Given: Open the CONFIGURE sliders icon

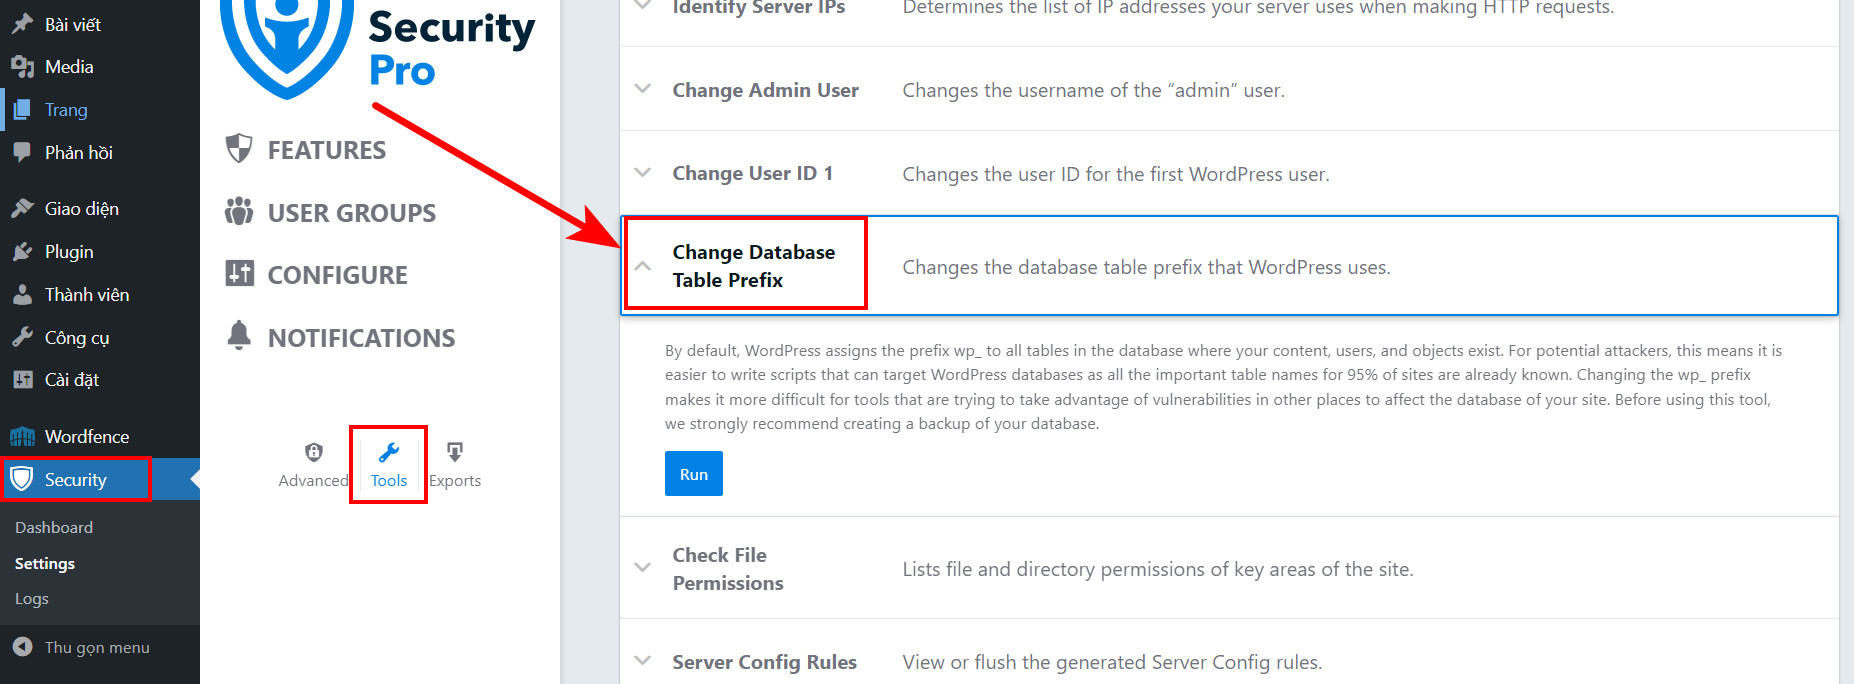Looking at the screenshot, I should (x=240, y=273).
